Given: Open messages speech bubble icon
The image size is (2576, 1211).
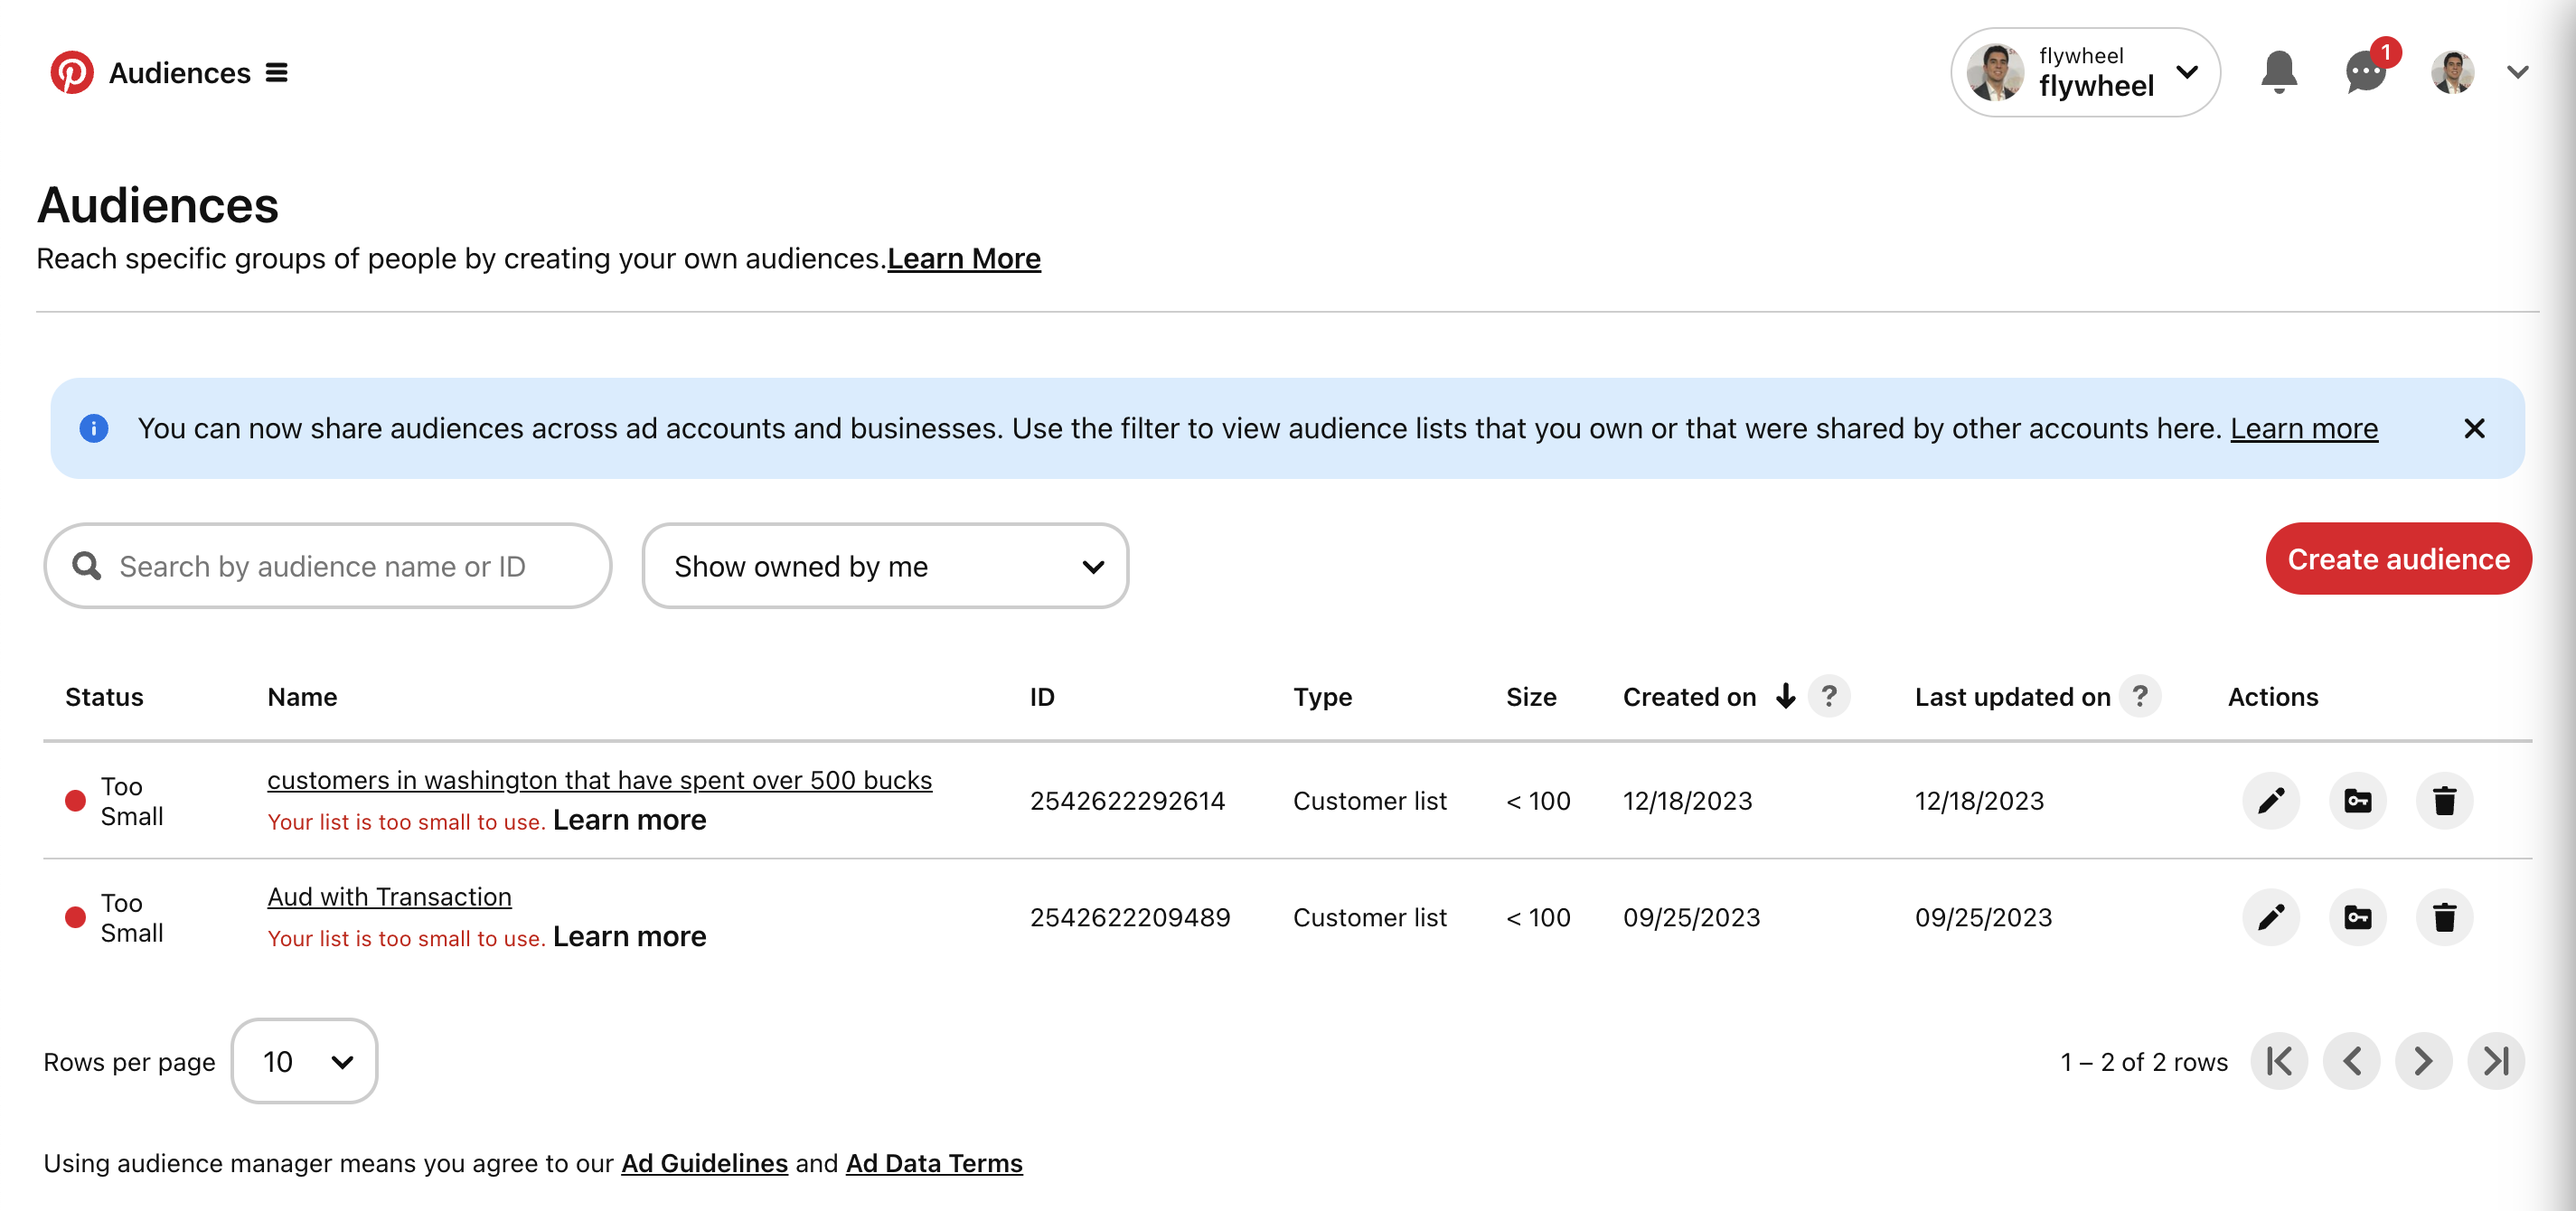Looking at the screenshot, I should tap(2366, 73).
